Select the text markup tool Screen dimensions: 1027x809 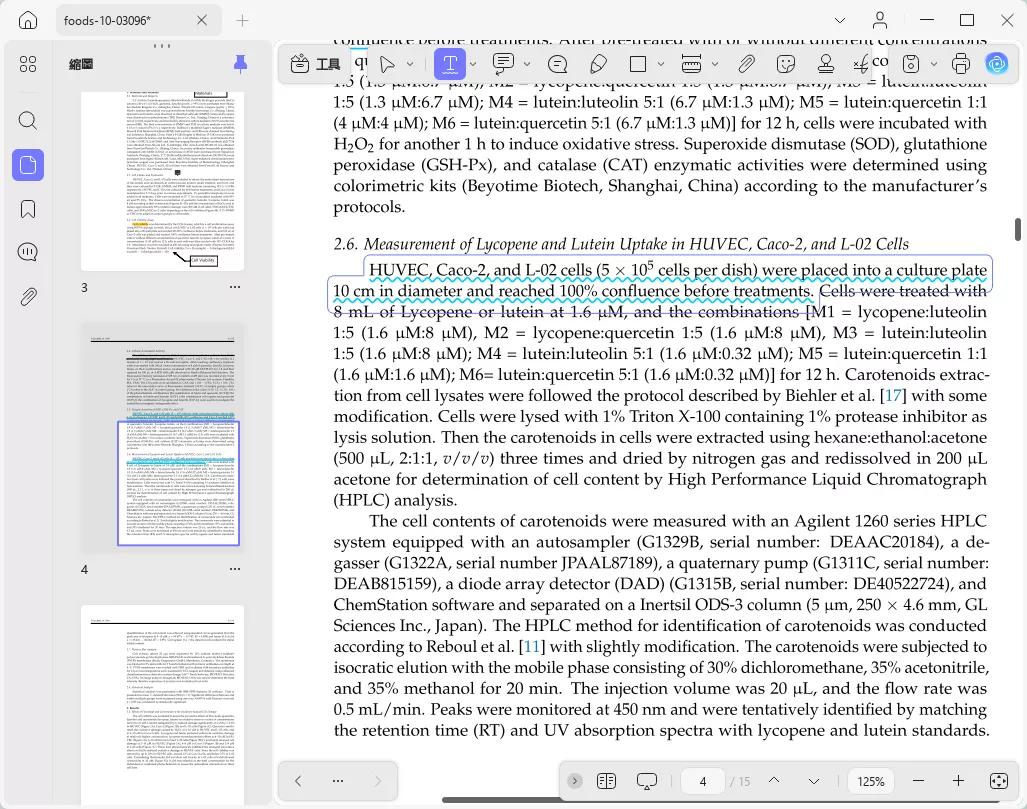coord(450,64)
